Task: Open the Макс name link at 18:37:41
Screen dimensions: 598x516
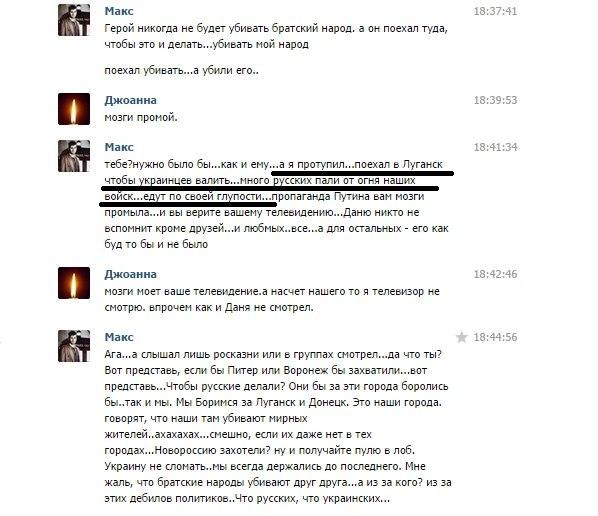Action: click(x=119, y=11)
